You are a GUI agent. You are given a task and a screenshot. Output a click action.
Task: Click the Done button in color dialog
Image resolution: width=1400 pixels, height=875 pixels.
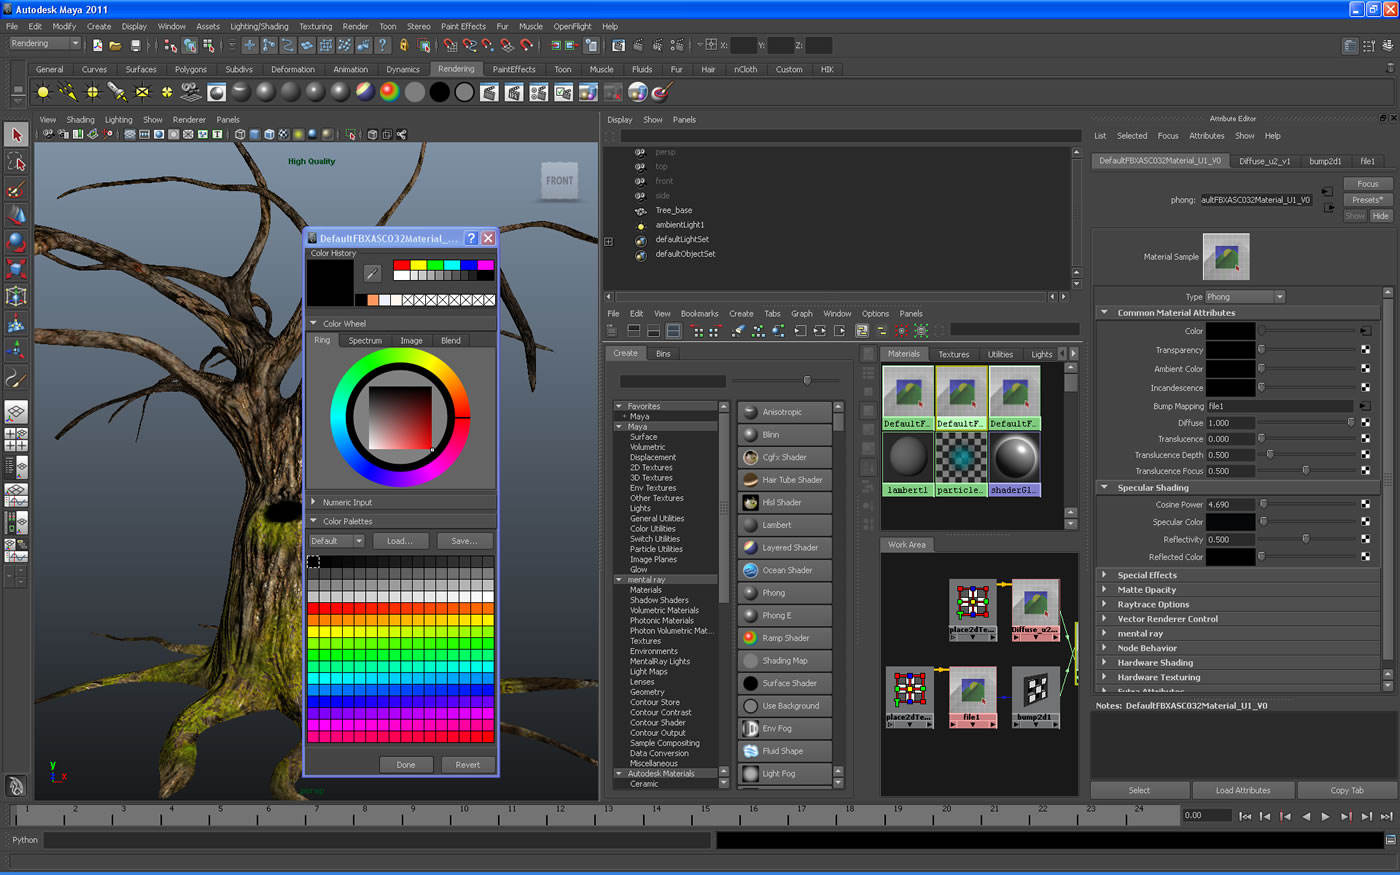pyautogui.click(x=406, y=765)
